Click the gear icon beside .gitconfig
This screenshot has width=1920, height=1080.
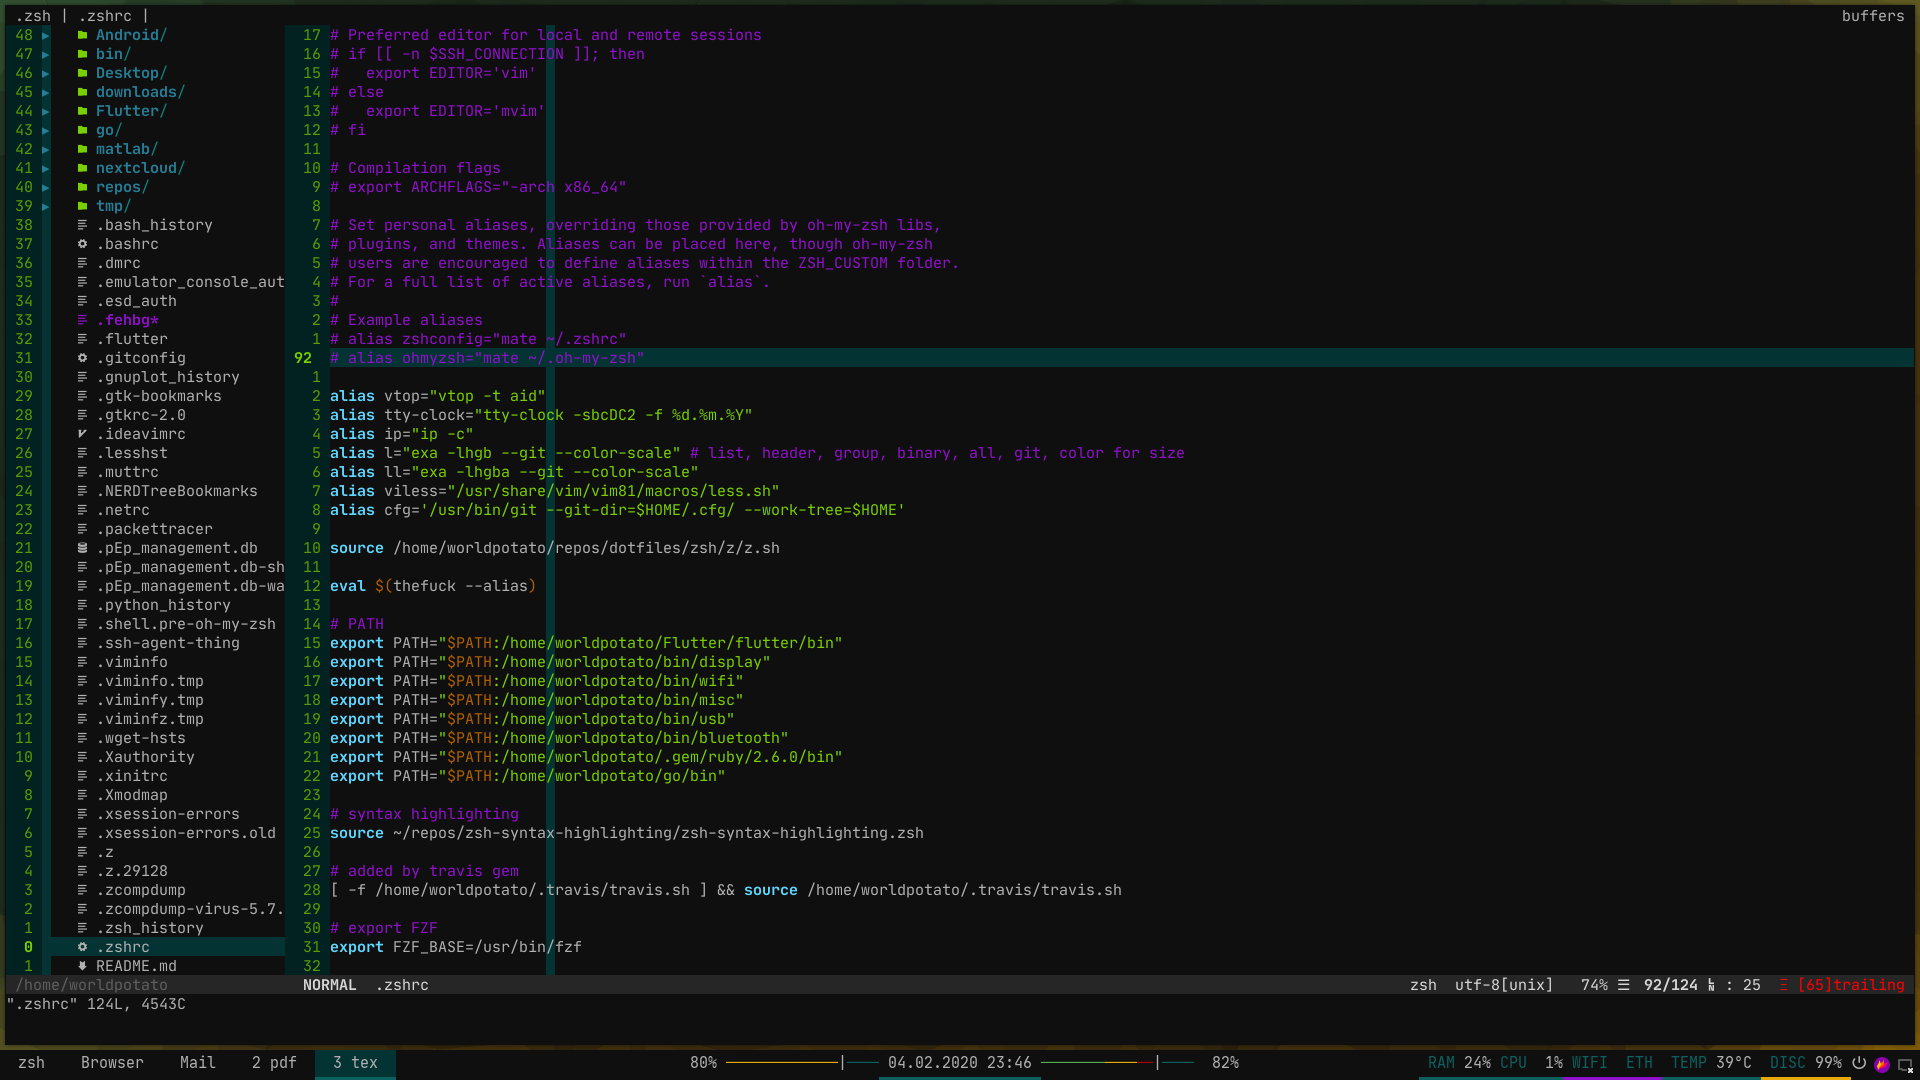82,358
